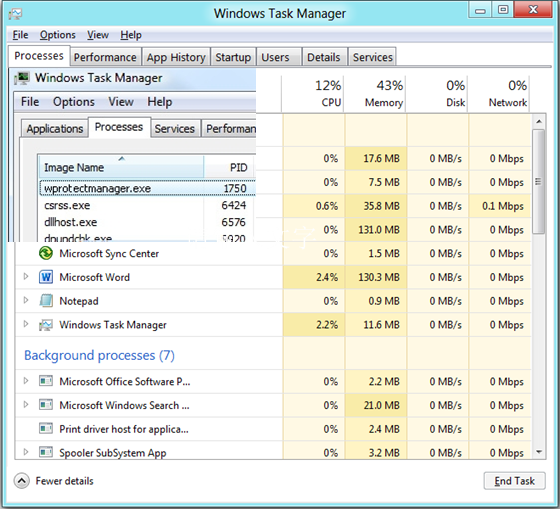Expand the Notepad process group
Image resolution: width=560 pixels, height=509 pixels.
click(x=26, y=300)
